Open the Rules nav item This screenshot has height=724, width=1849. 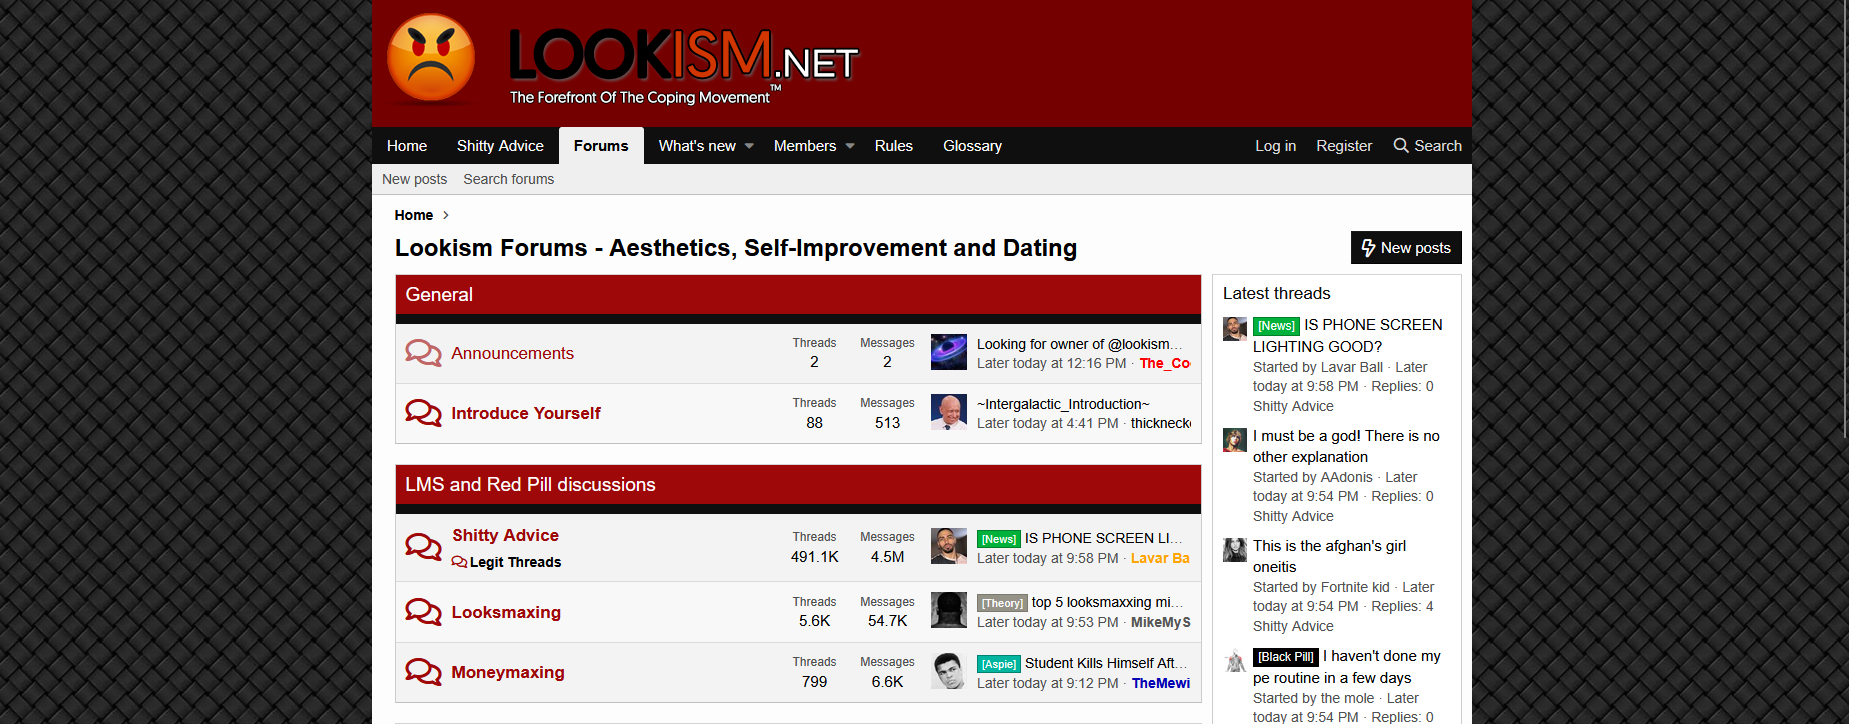[894, 146]
